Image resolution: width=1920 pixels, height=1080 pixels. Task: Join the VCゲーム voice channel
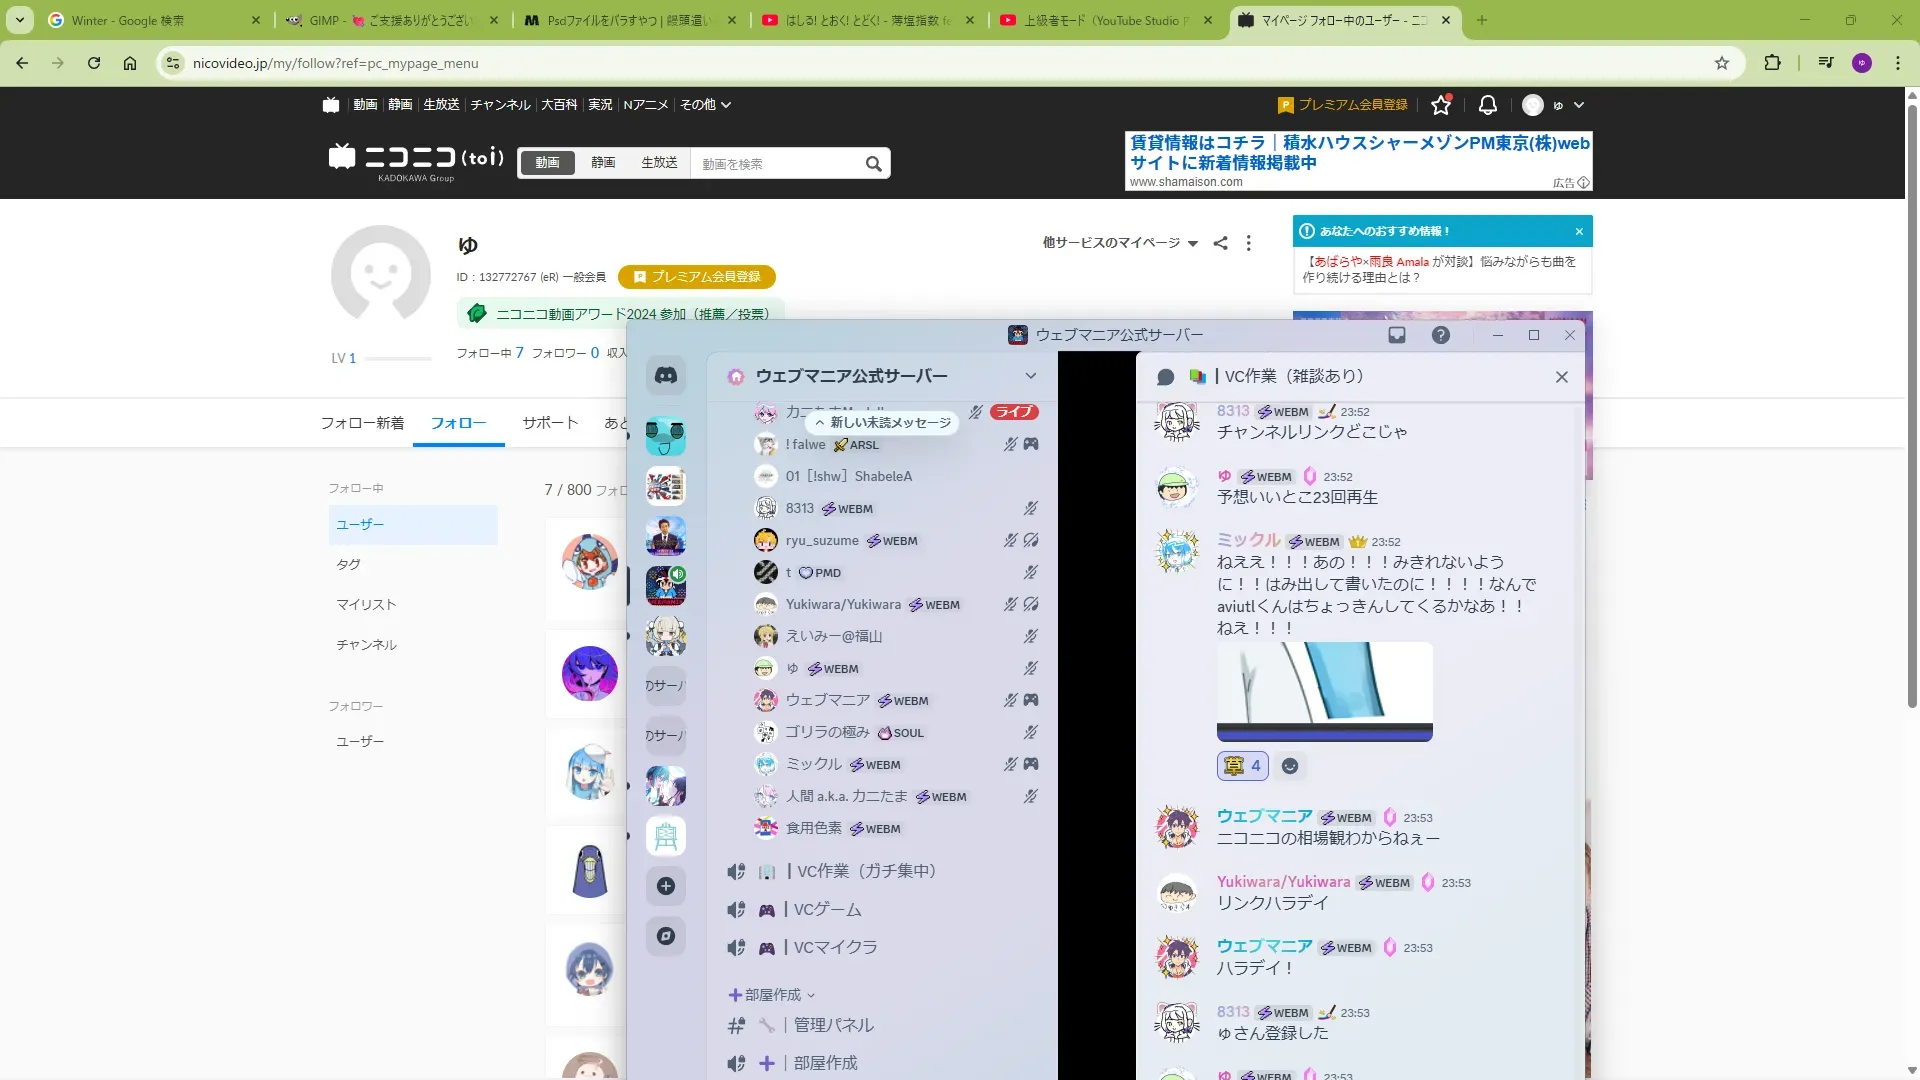[x=827, y=910]
